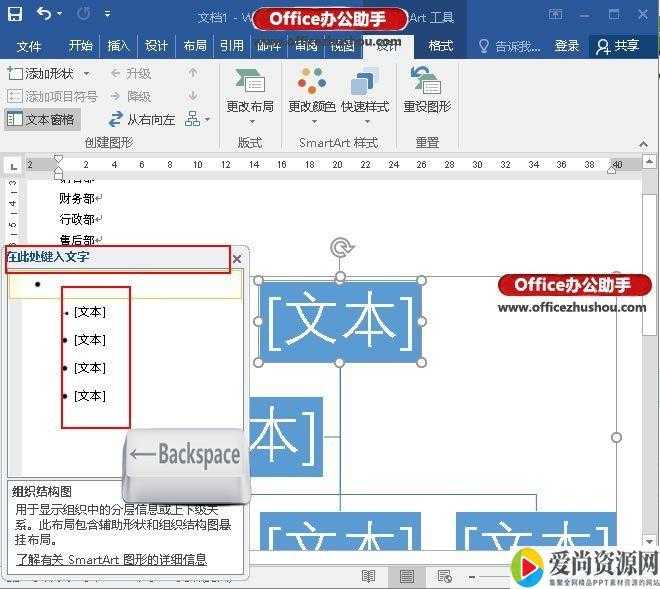Viewport: 660px width, 589px height.
Task: Open 了解有关 SmartArt 图形的详细信息 link
Action: pyautogui.click(x=111, y=559)
